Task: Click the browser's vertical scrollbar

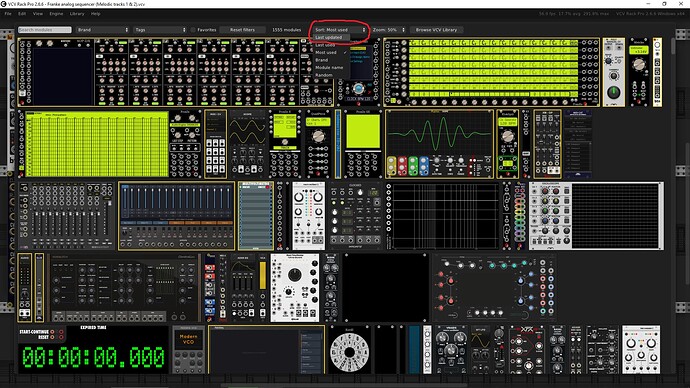Action: coord(673,47)
